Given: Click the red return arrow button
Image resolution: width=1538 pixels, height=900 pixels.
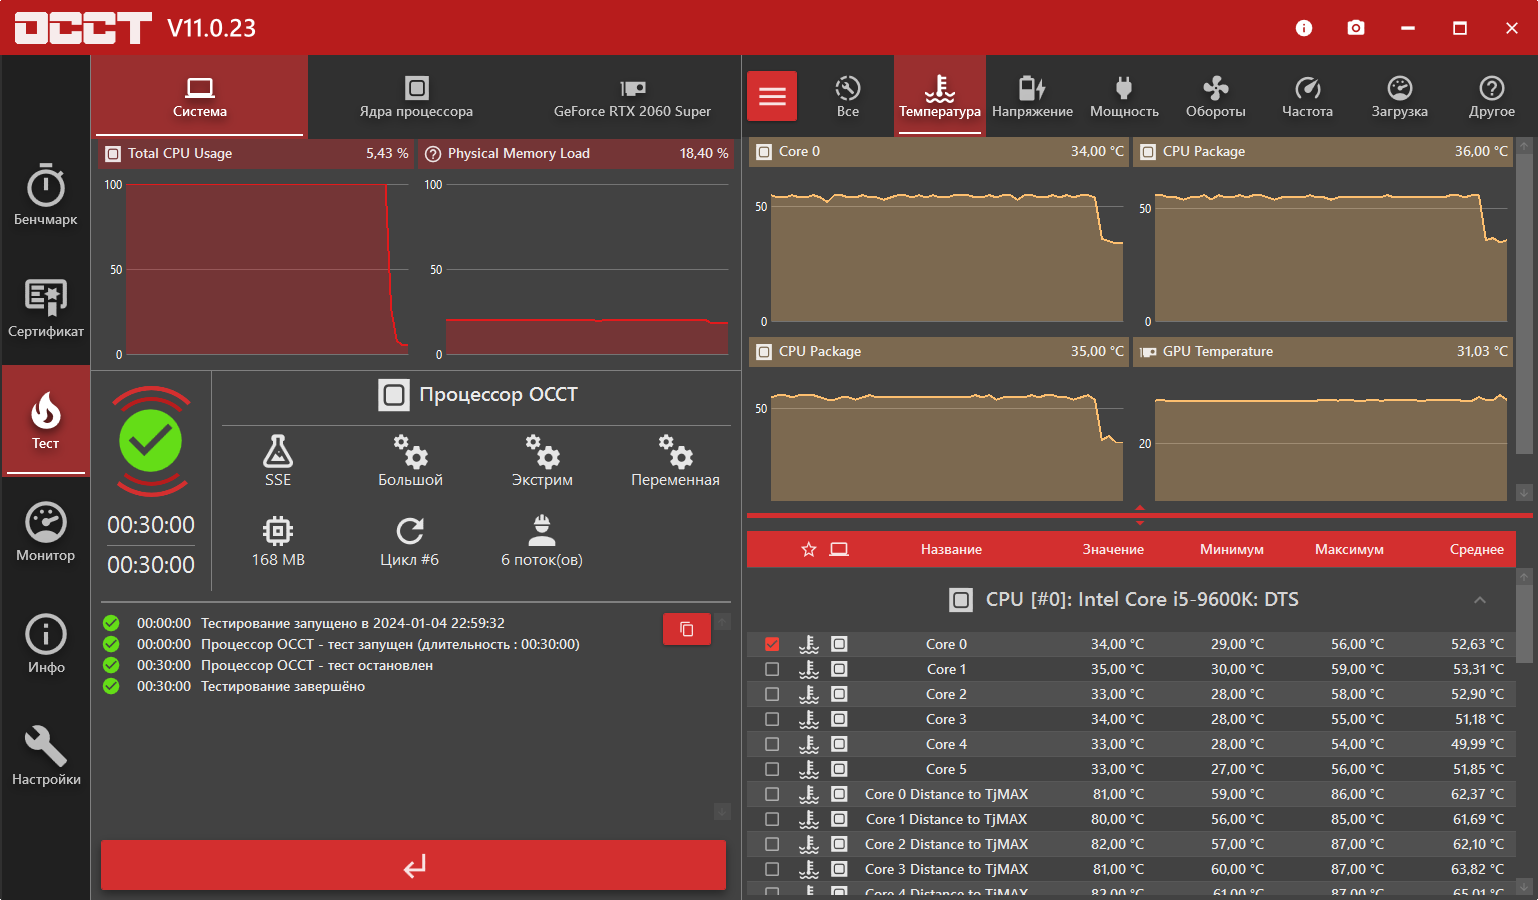Looking at the screenshot, I should pos(413,865).
